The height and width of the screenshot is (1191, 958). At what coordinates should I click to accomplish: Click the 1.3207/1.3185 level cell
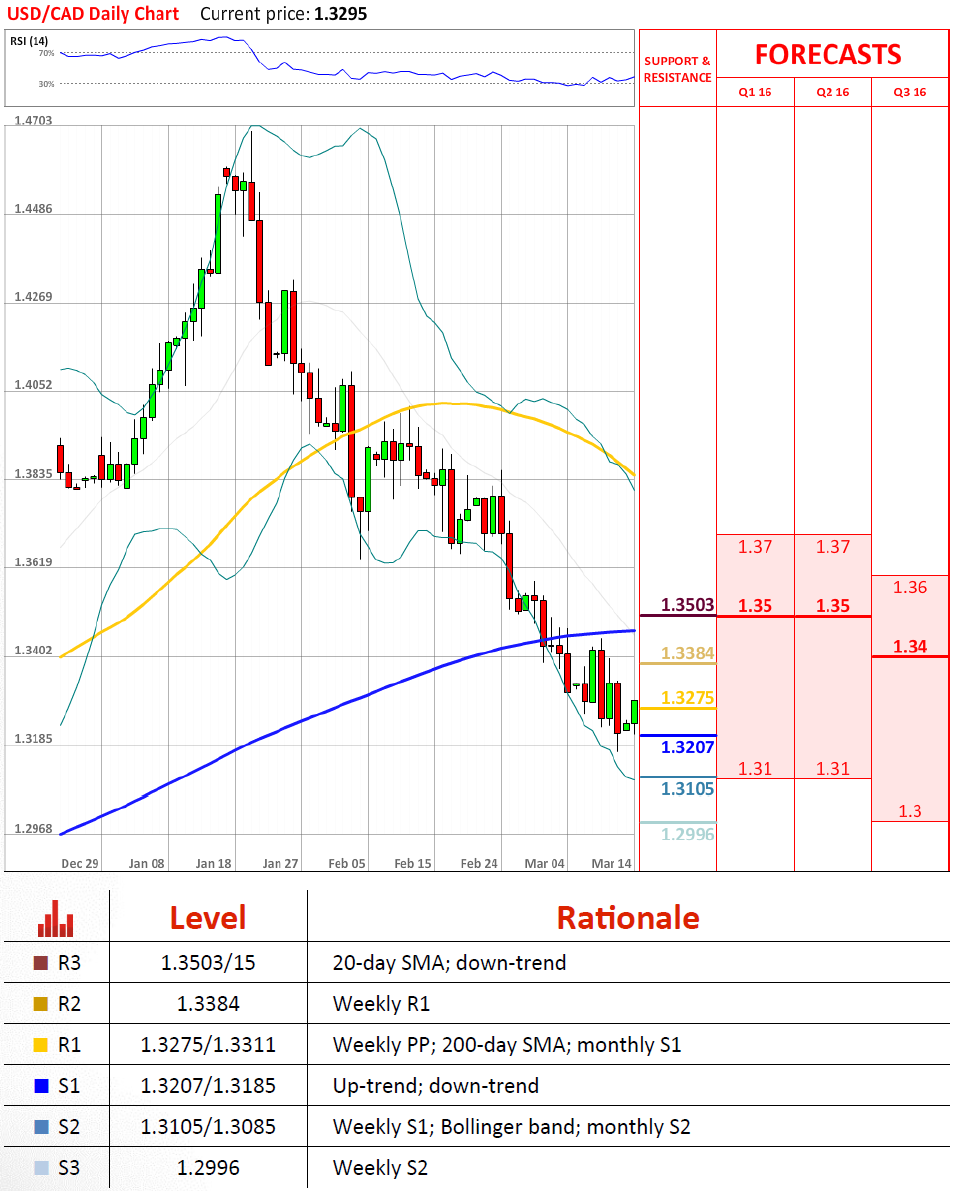tap(208, 1086)
